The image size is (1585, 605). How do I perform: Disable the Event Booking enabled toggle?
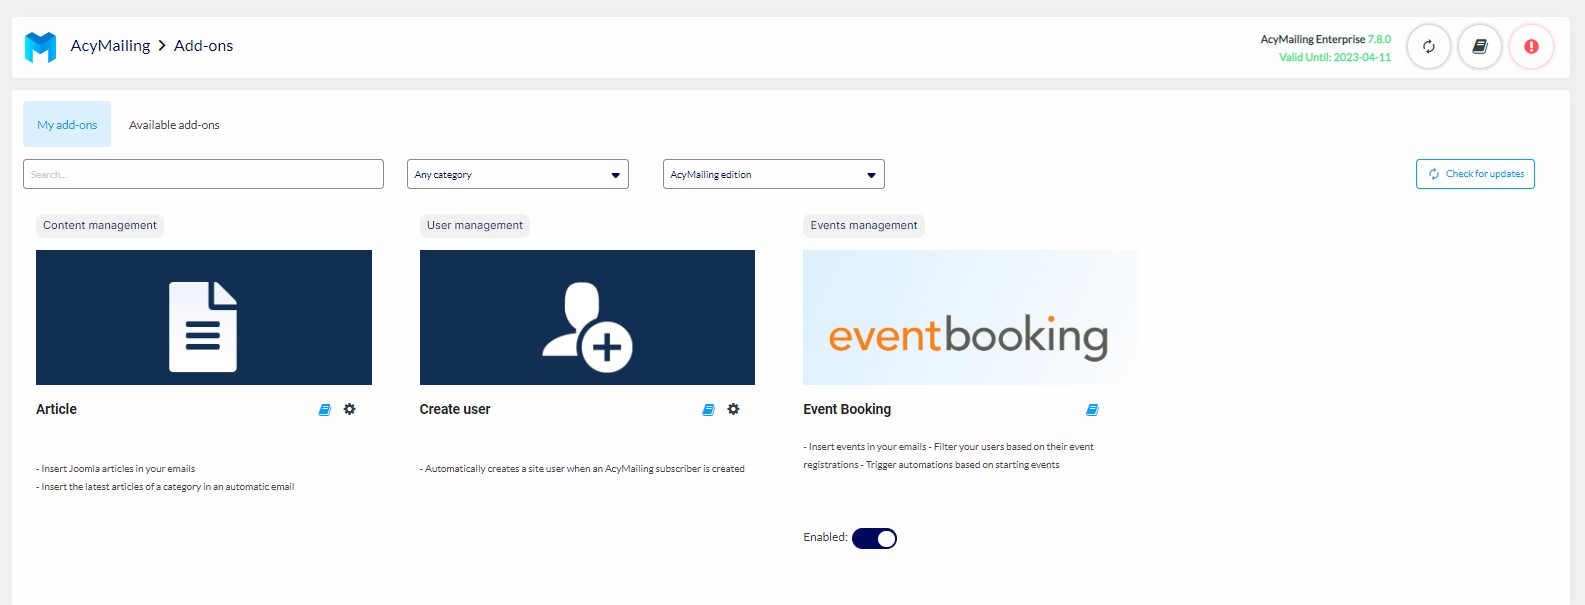point(874,539)
